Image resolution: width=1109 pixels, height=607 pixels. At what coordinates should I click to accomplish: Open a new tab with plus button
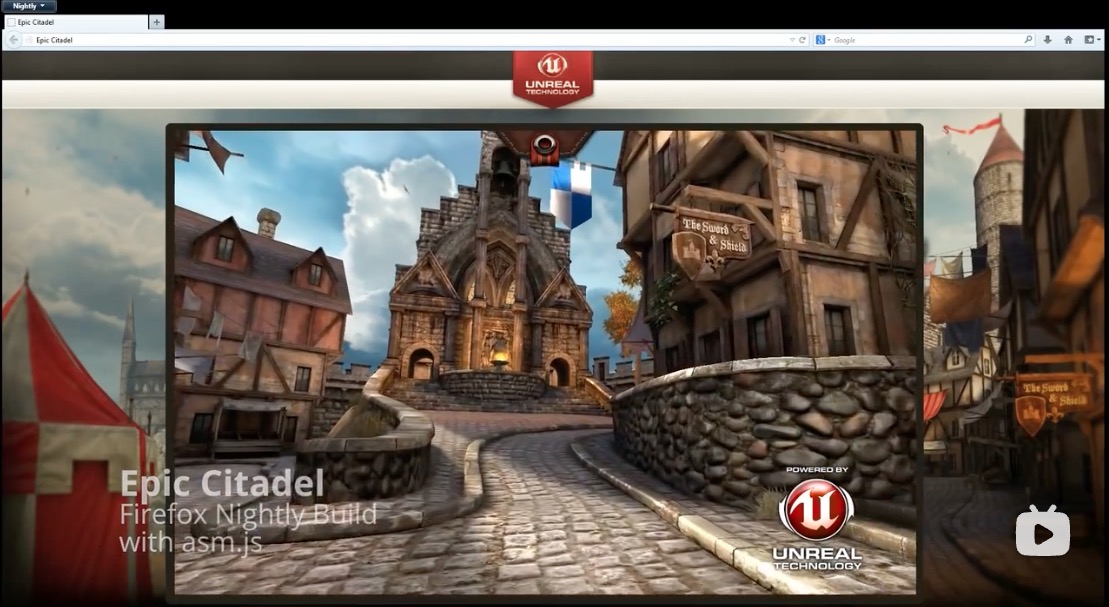156,22
